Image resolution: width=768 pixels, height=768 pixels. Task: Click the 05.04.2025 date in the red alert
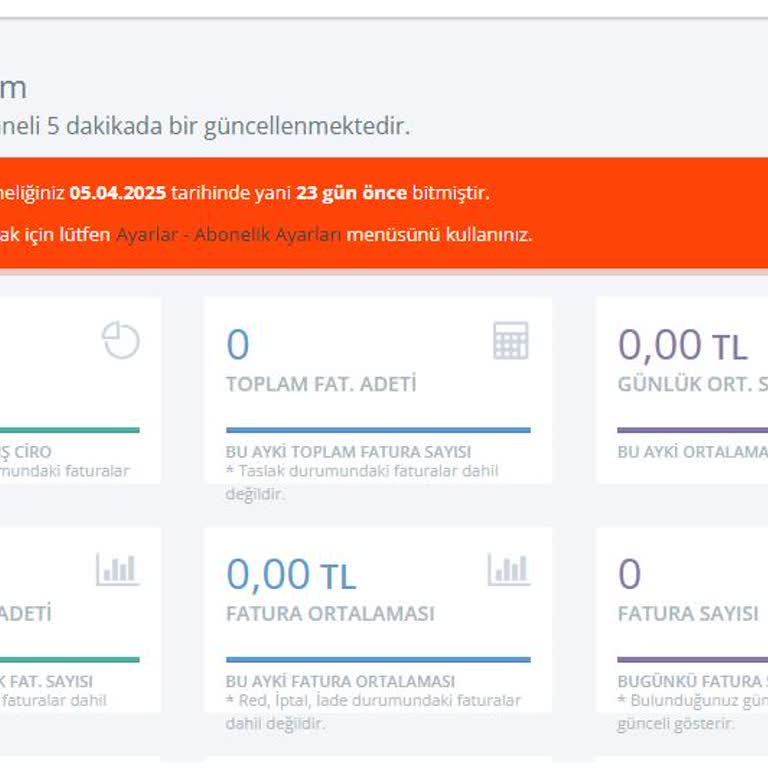(x=118, y=193)
